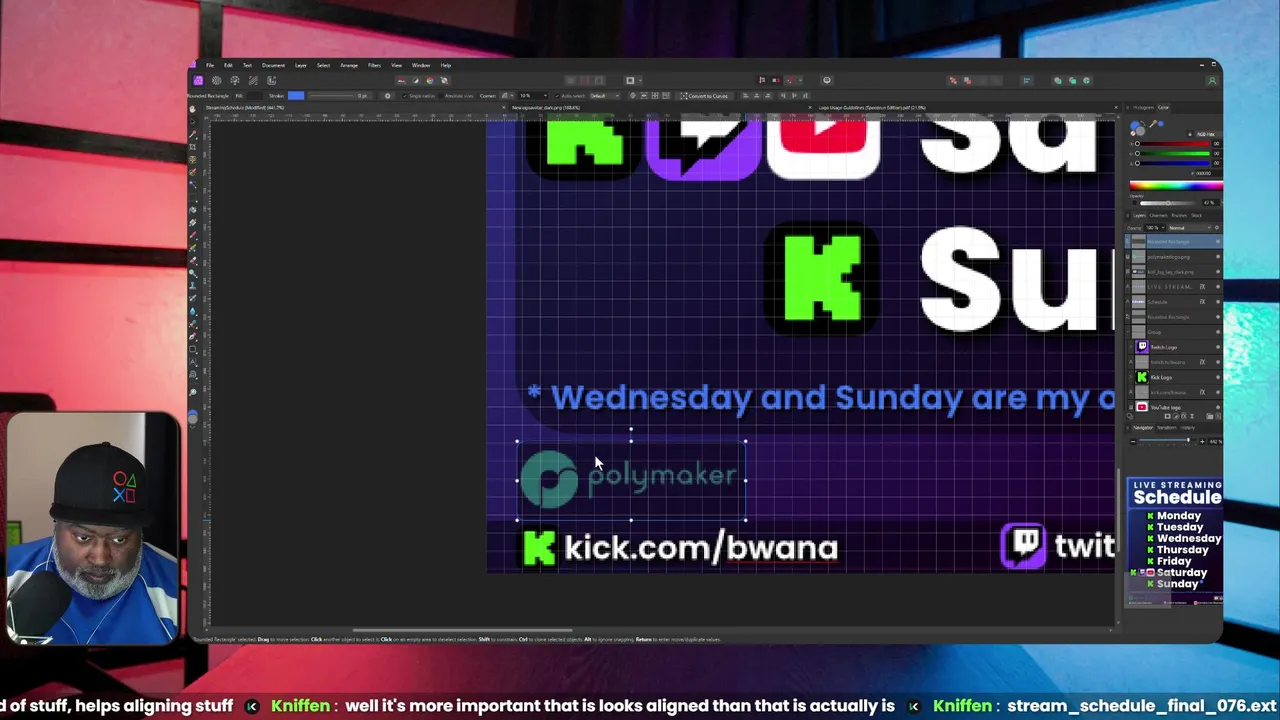Viewport: 1280px width, 720px height.
Task: Switch to the Channels panel tab
Action: click(1158, 215)
